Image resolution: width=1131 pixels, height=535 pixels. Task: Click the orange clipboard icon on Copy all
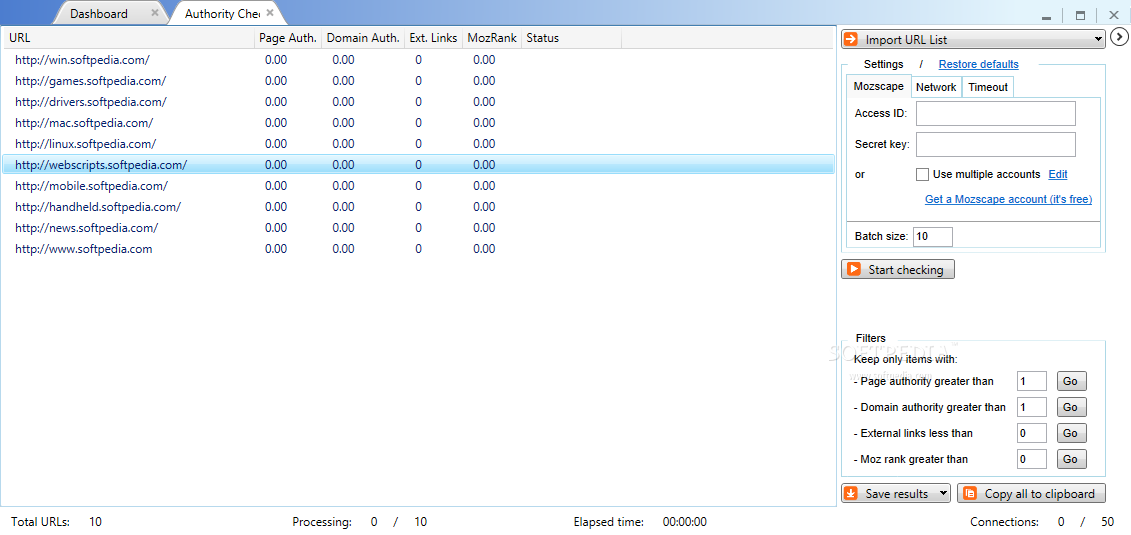[x=970, y=493]
